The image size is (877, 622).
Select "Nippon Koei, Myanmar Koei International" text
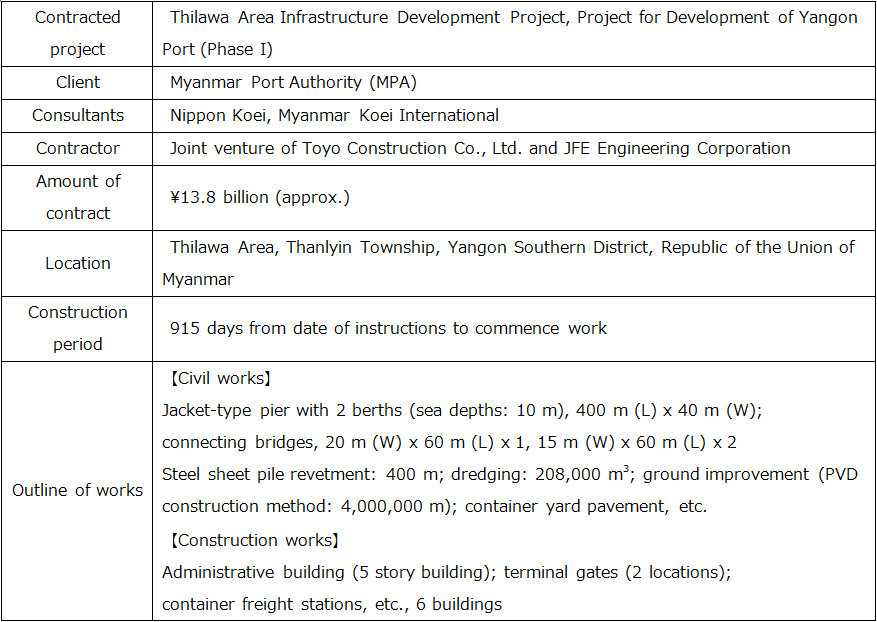pyautogui.click(x=334, y=115)
